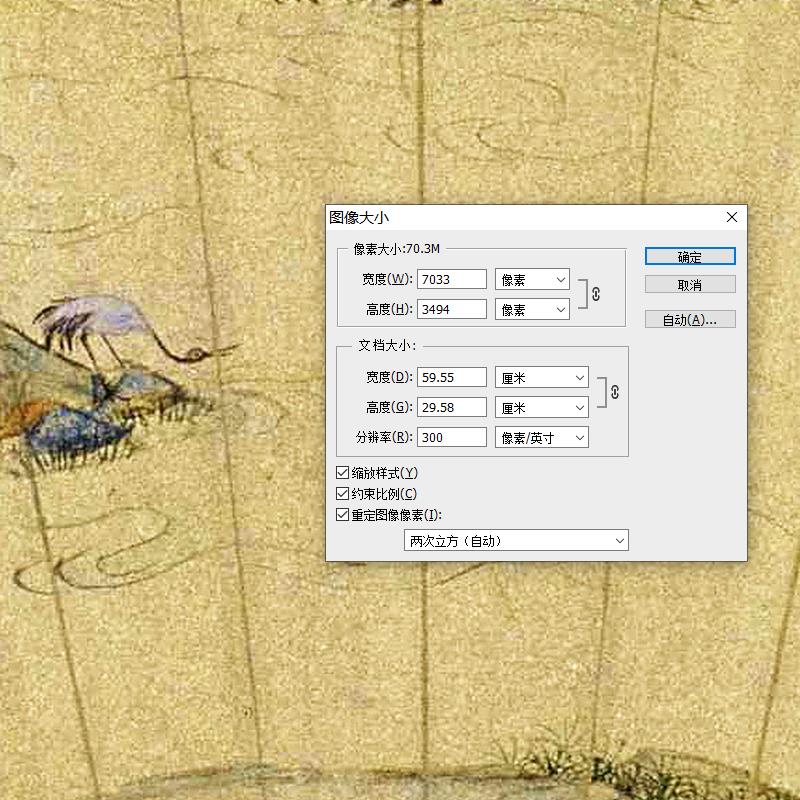Click the 取消 button

click(690, 285)
